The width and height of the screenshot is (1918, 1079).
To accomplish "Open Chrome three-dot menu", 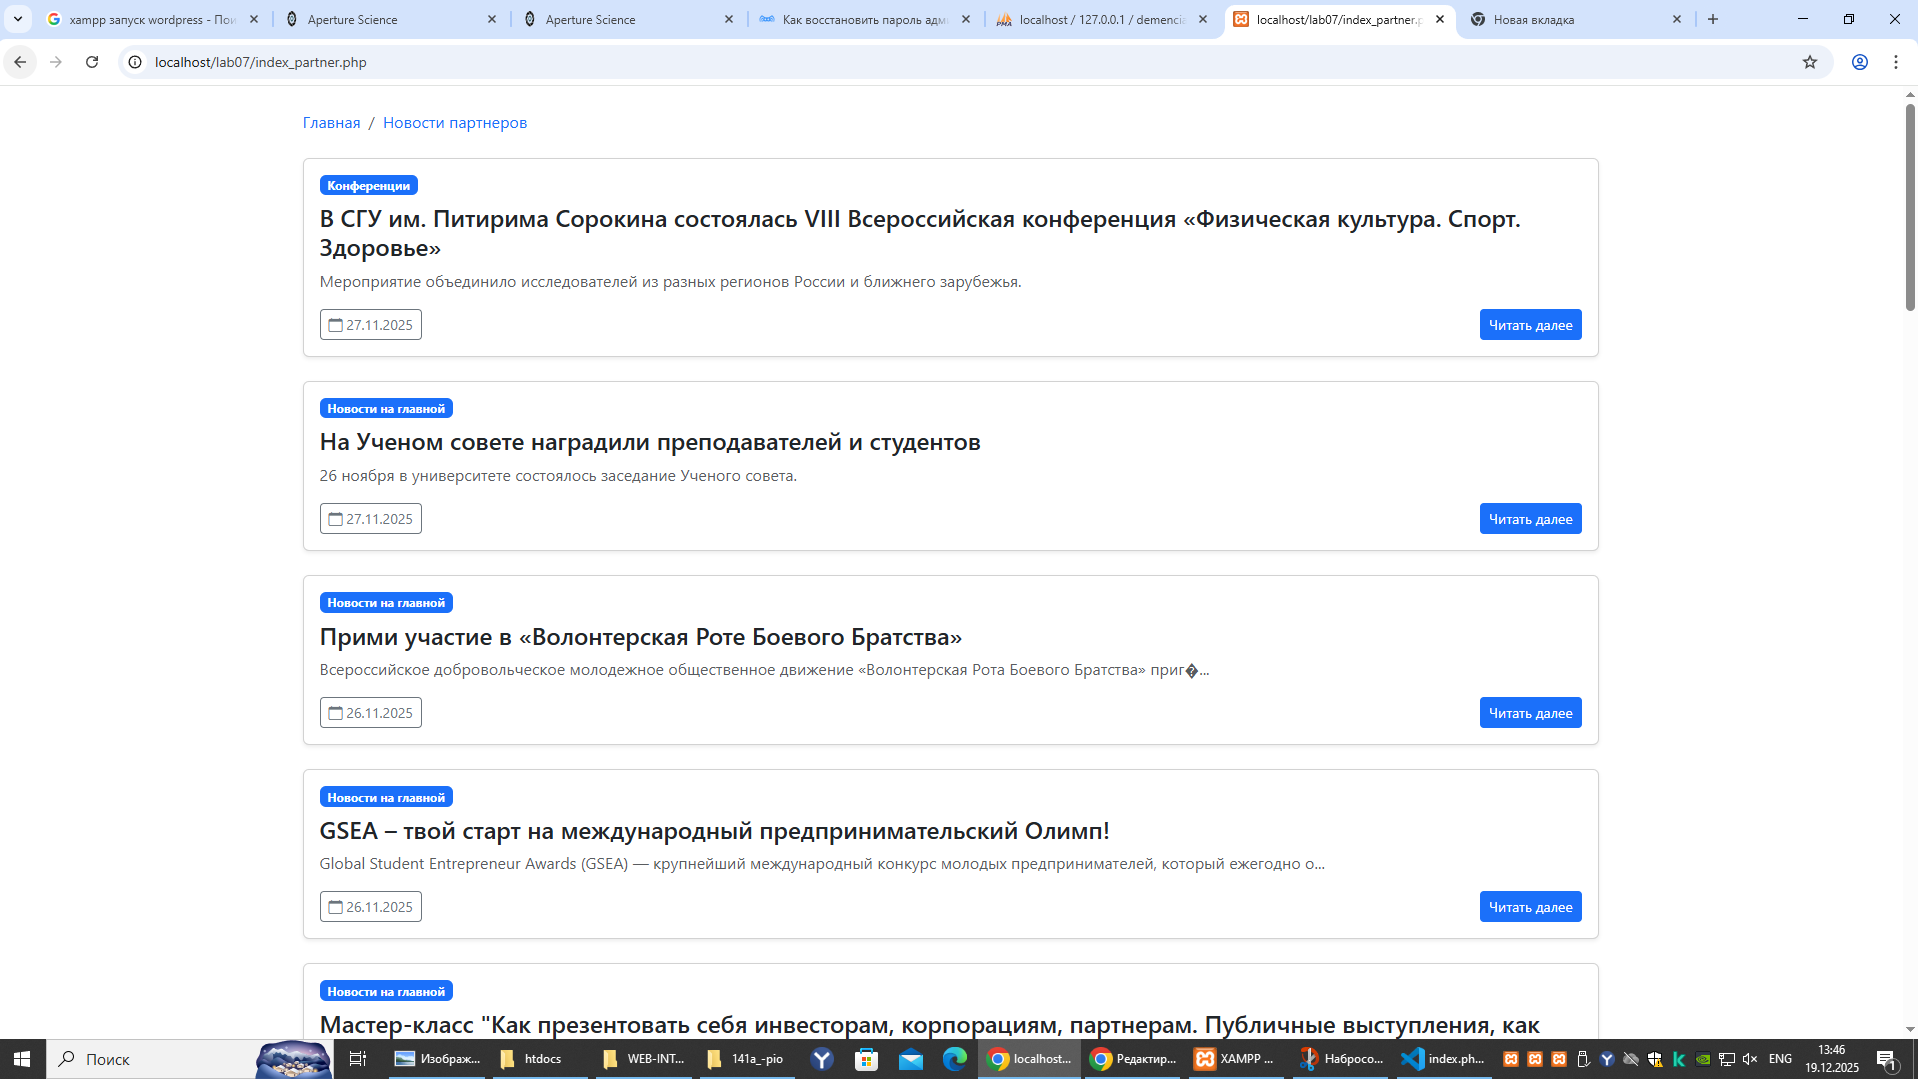I will [1895, 62].
